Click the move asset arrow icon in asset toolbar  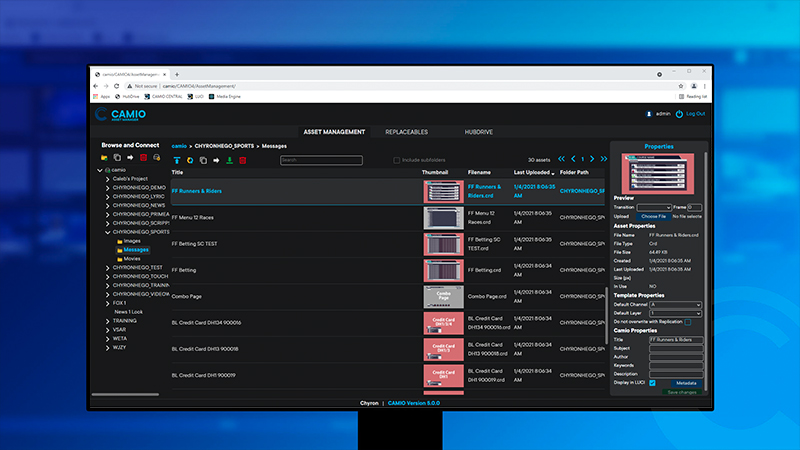[216, 160]
